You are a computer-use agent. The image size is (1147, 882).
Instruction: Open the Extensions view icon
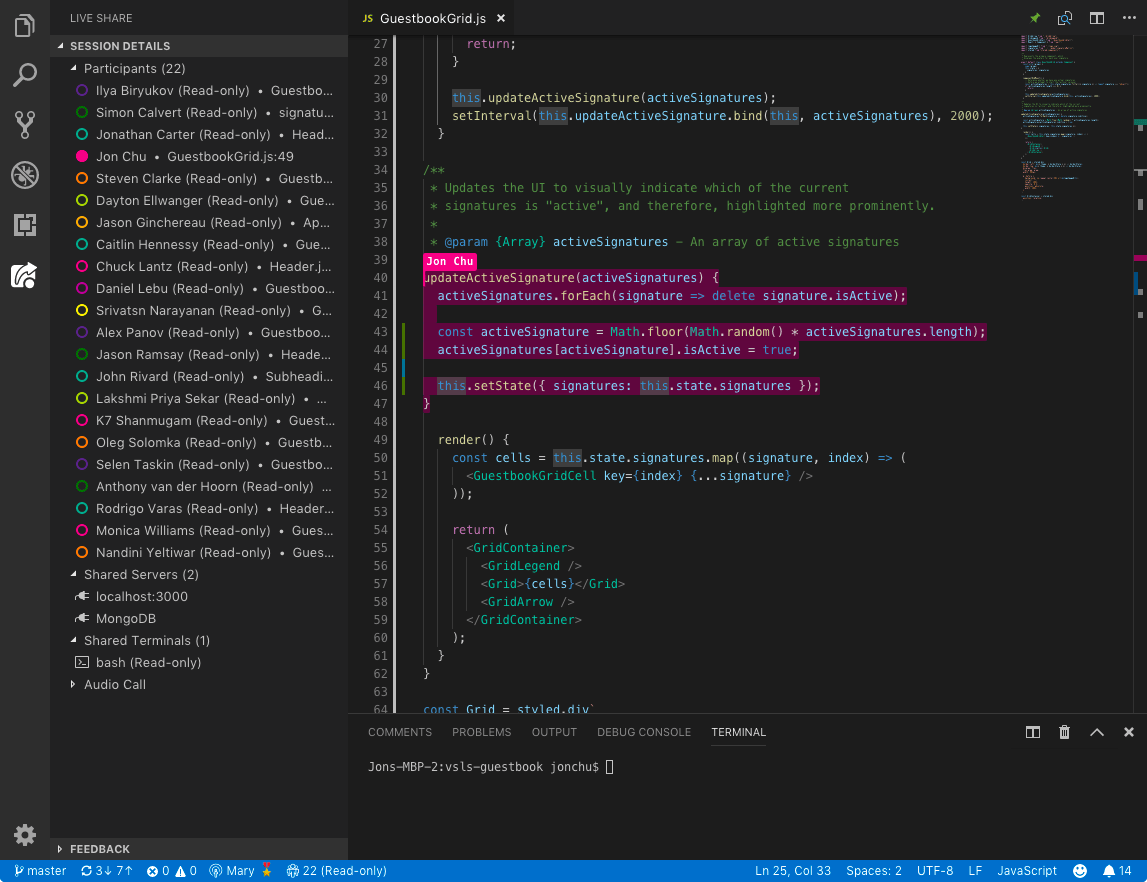click(25, 225)
